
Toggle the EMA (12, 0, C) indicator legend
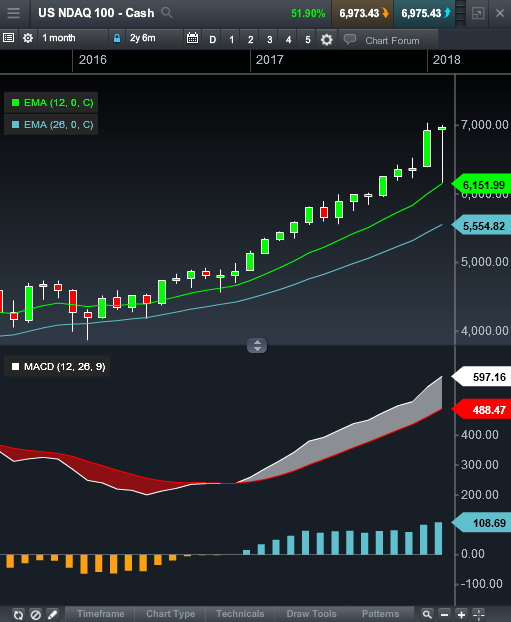coord(51,103)
